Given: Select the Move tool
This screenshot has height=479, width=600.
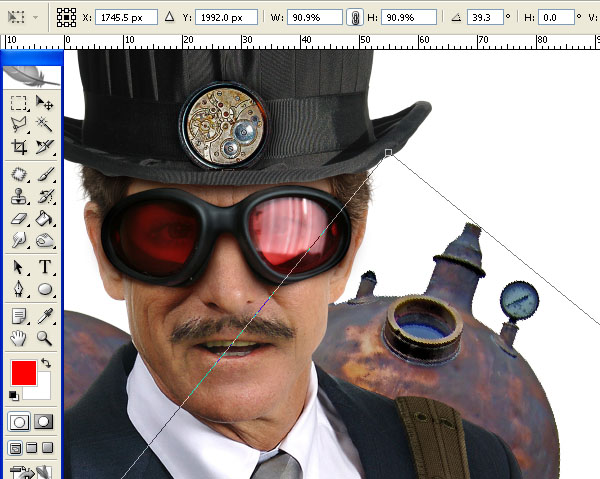Looking at the screenshot, I should [x=44, y=103].
